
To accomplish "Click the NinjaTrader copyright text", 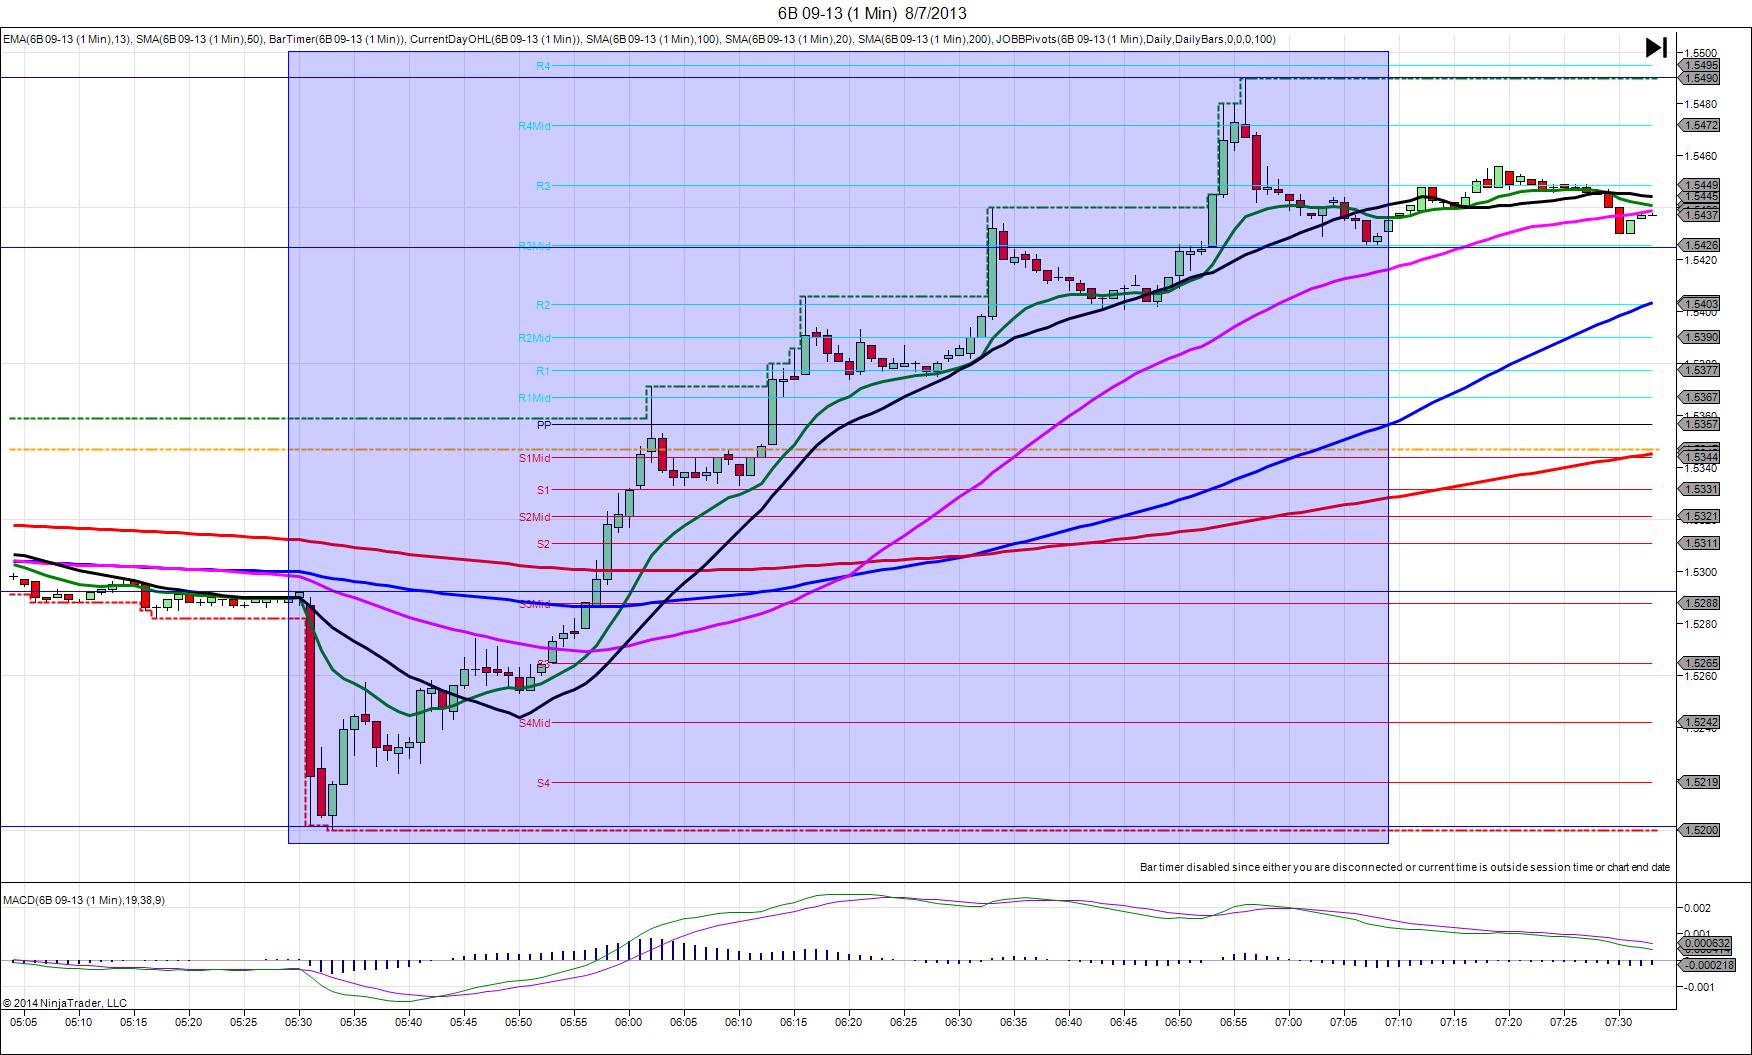I will point(65,1003).
